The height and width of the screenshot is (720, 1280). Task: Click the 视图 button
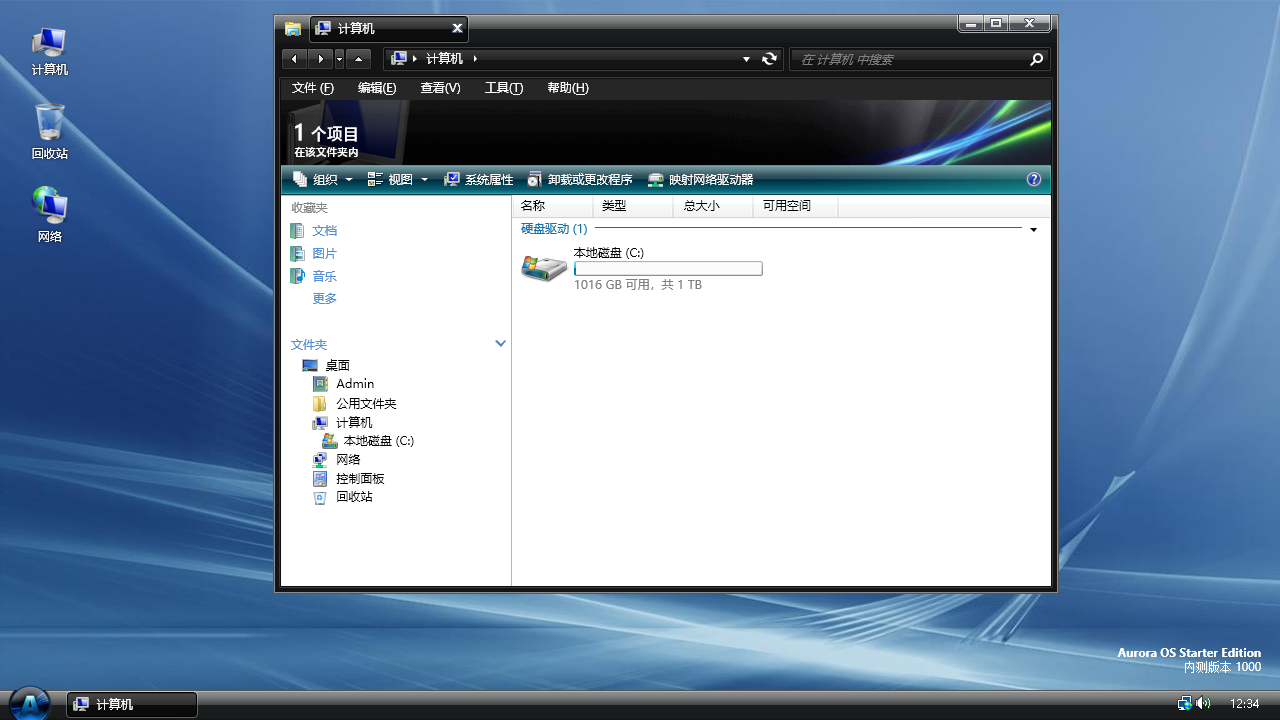coord(390,180)
